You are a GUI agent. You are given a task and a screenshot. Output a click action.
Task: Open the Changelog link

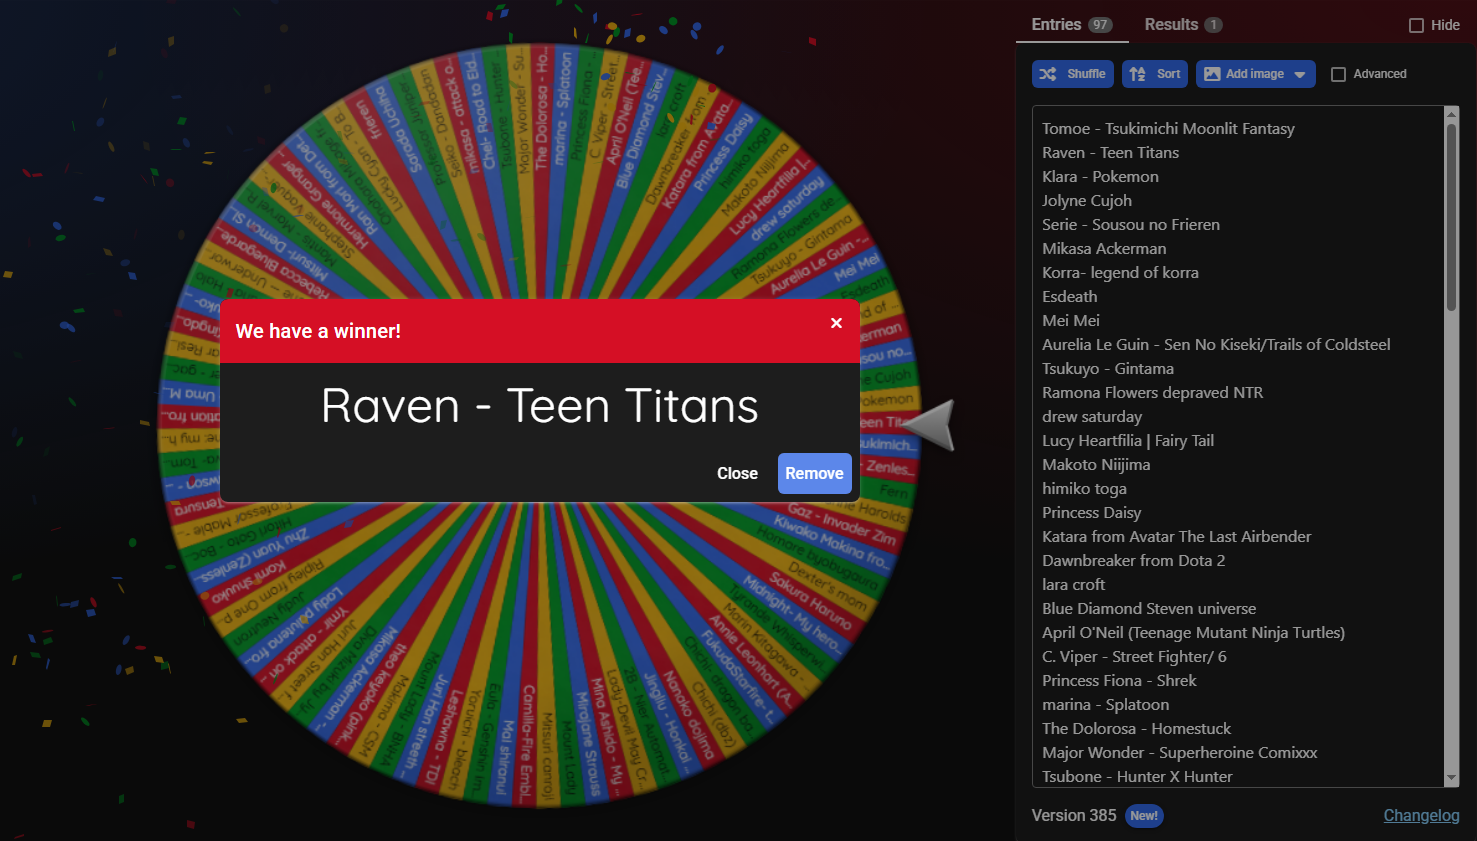pyautogui.click(x=1421, y=816)
